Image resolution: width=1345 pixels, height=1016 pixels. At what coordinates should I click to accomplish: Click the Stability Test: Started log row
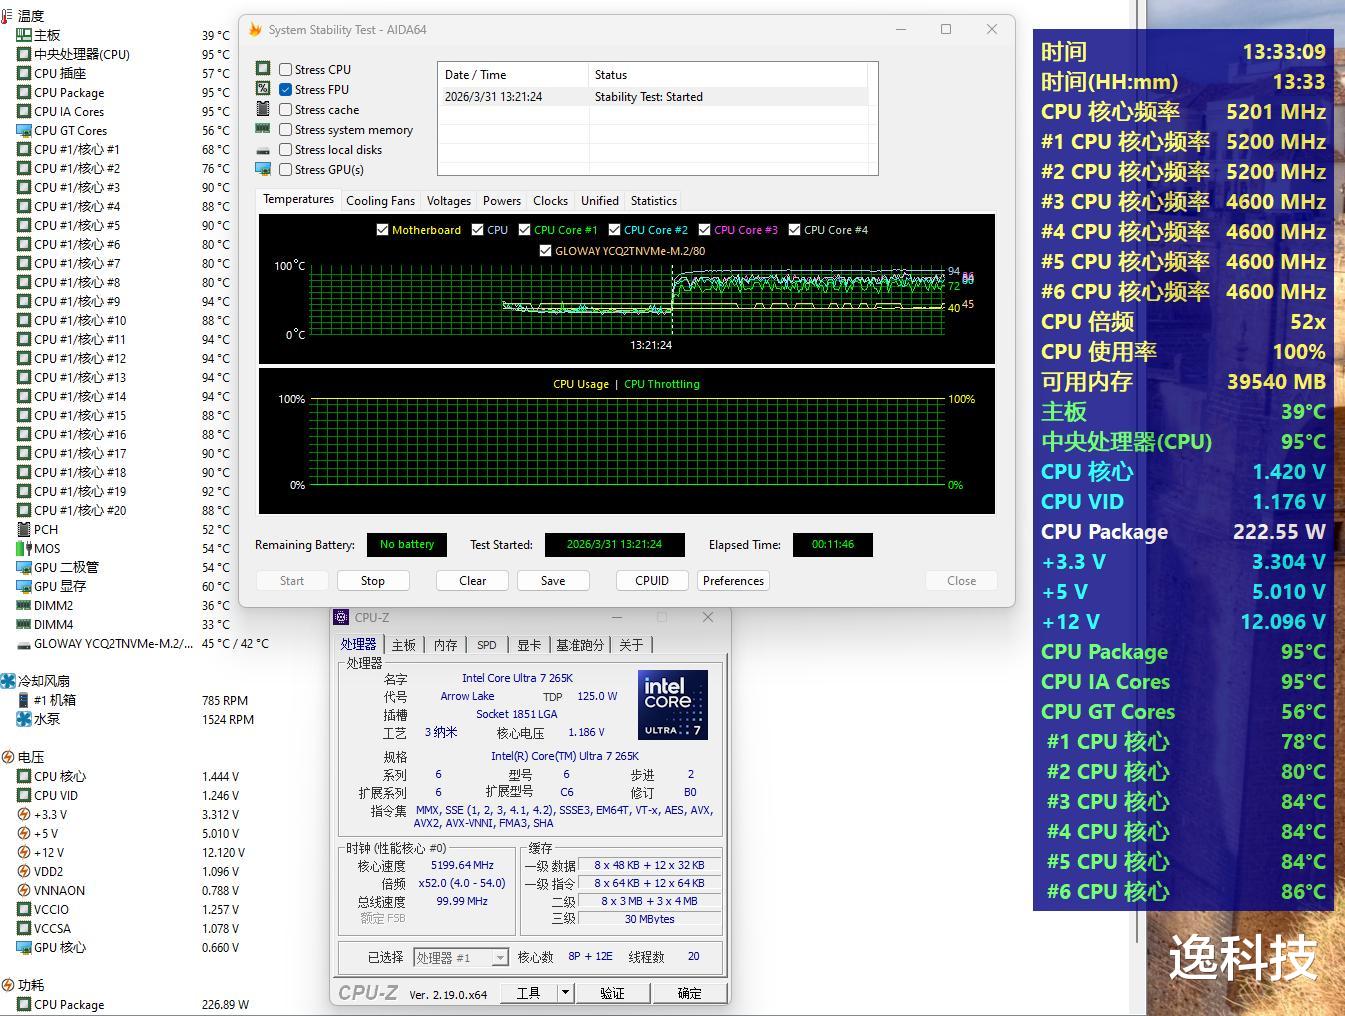click(648, 97)
